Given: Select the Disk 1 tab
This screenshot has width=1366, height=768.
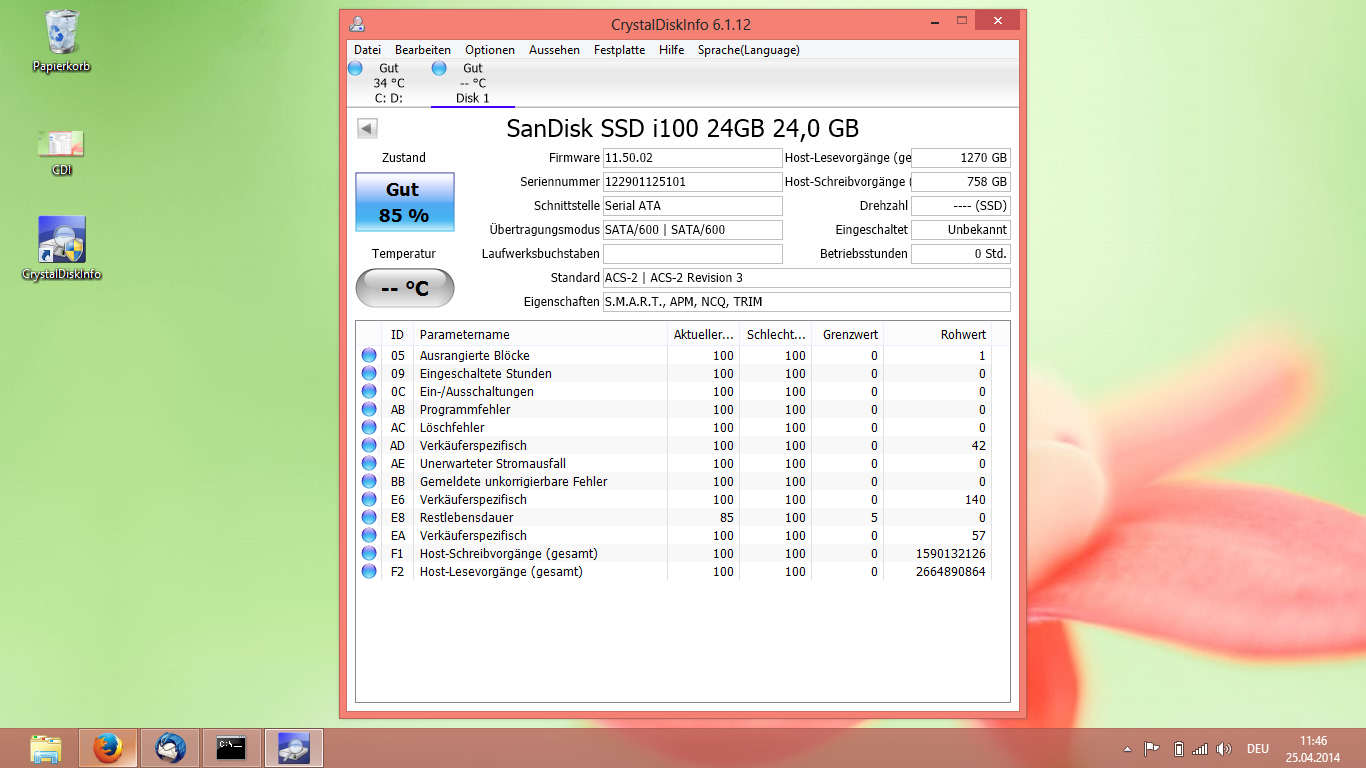Looking at the screenshot, I should pyautogui.click(x=473, y=83).
